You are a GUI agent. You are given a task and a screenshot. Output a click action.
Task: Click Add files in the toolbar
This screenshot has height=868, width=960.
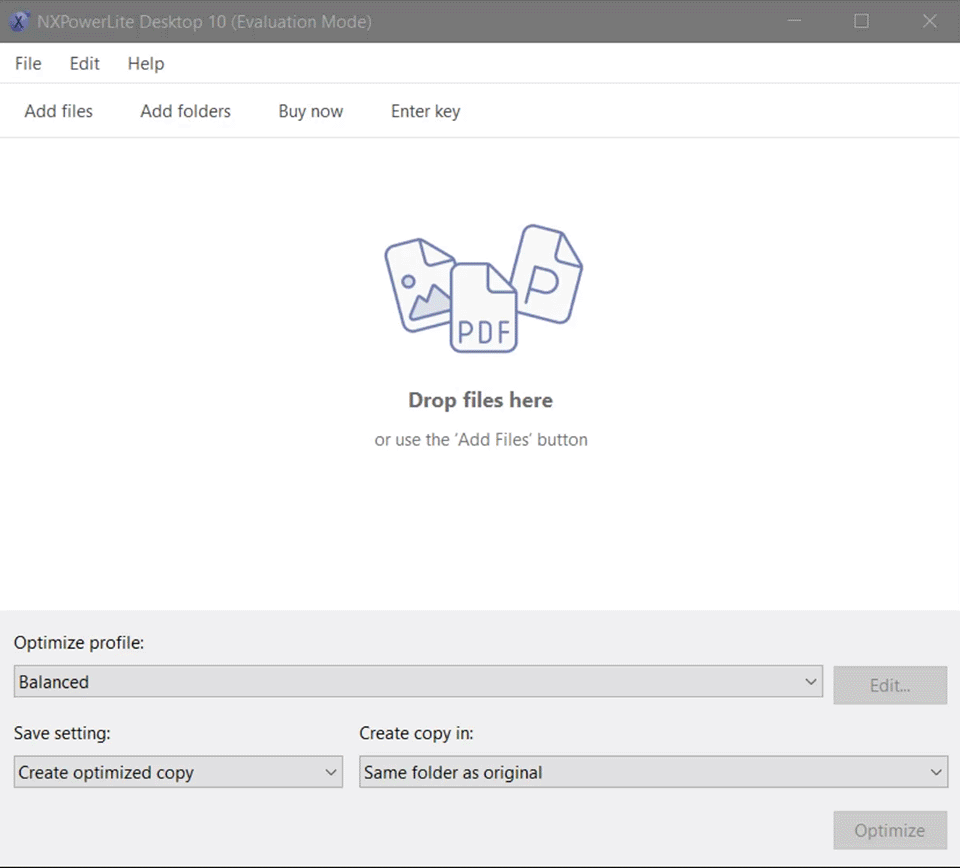click(59, 111)
